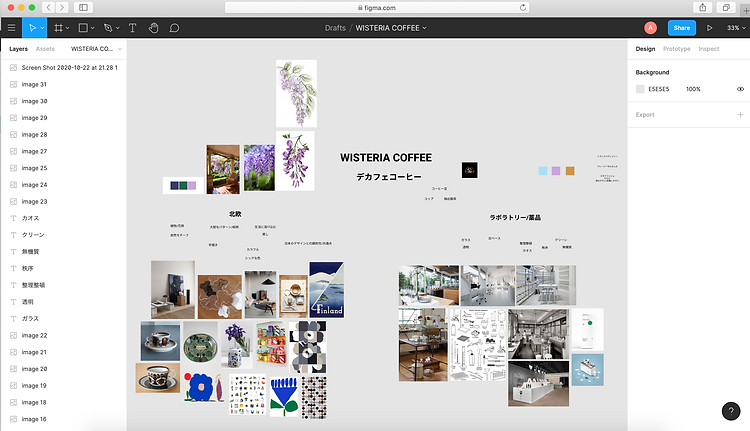Edit the E5E5E5 hex value field
750x431 pixels.
tap(659, 89)
